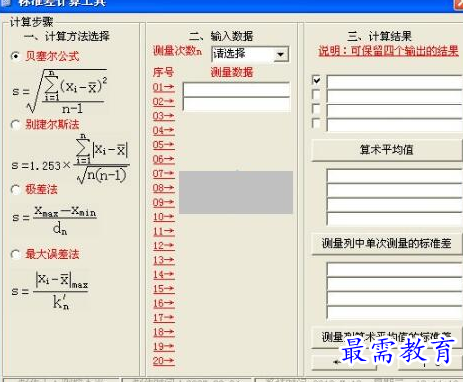The height and width of the screenshot is (382, 463).
Task: Click the second output box beside the unchecked checkbox
Action: point(395,96)
